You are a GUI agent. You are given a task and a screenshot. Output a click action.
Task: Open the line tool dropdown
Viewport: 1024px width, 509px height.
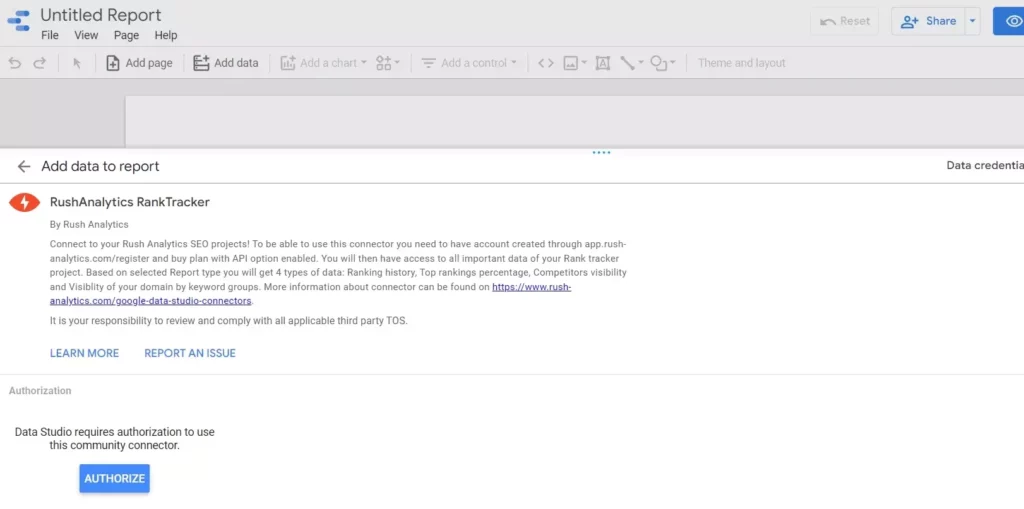click(632, 63)
